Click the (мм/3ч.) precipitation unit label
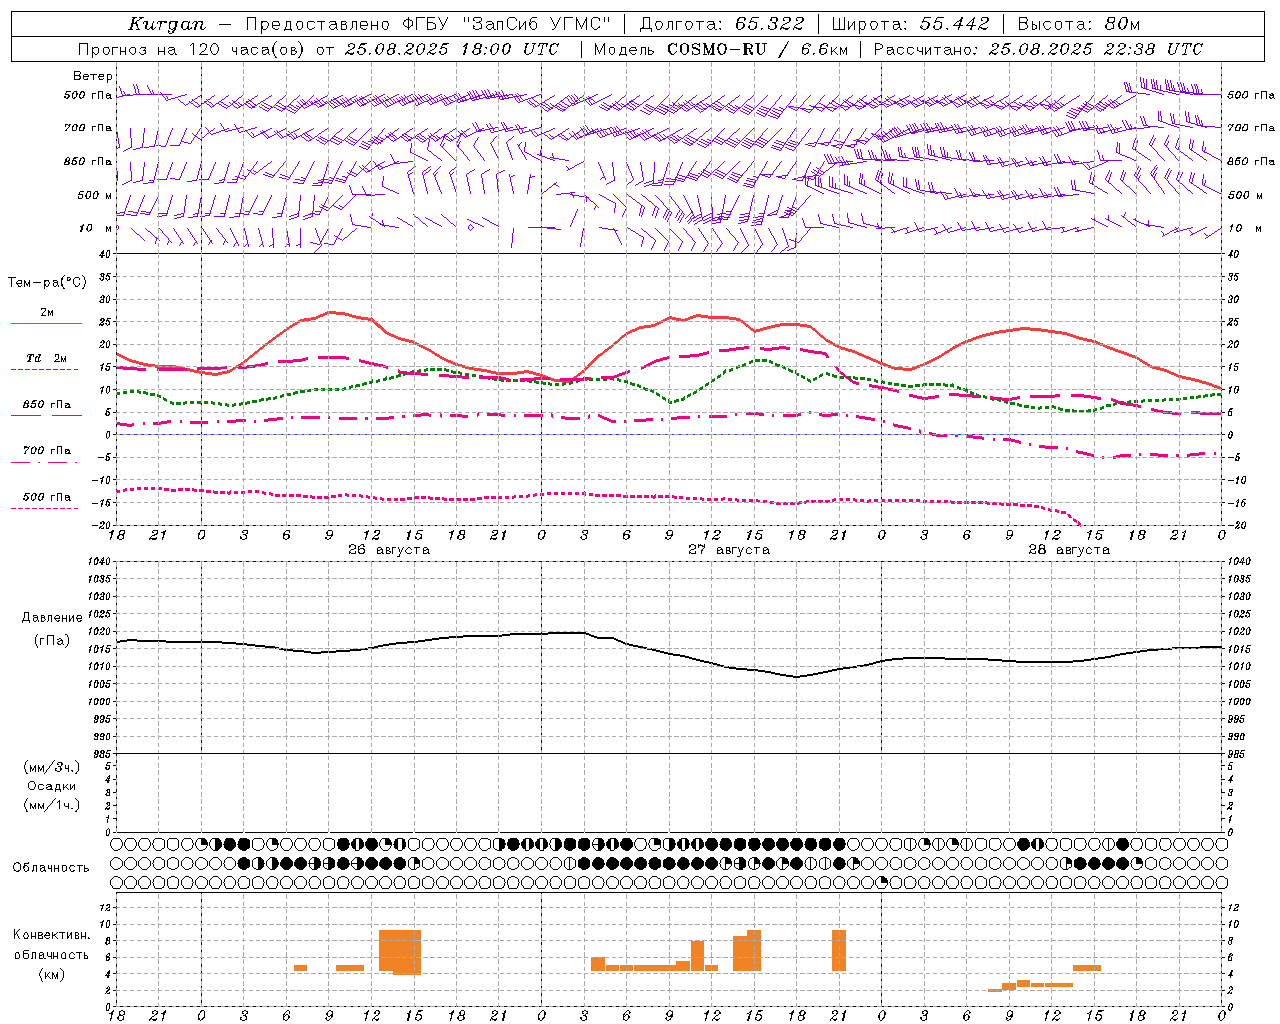The height and width of the screenshot is (1024, 1280). pyautogui.click(x=52, y=767)
